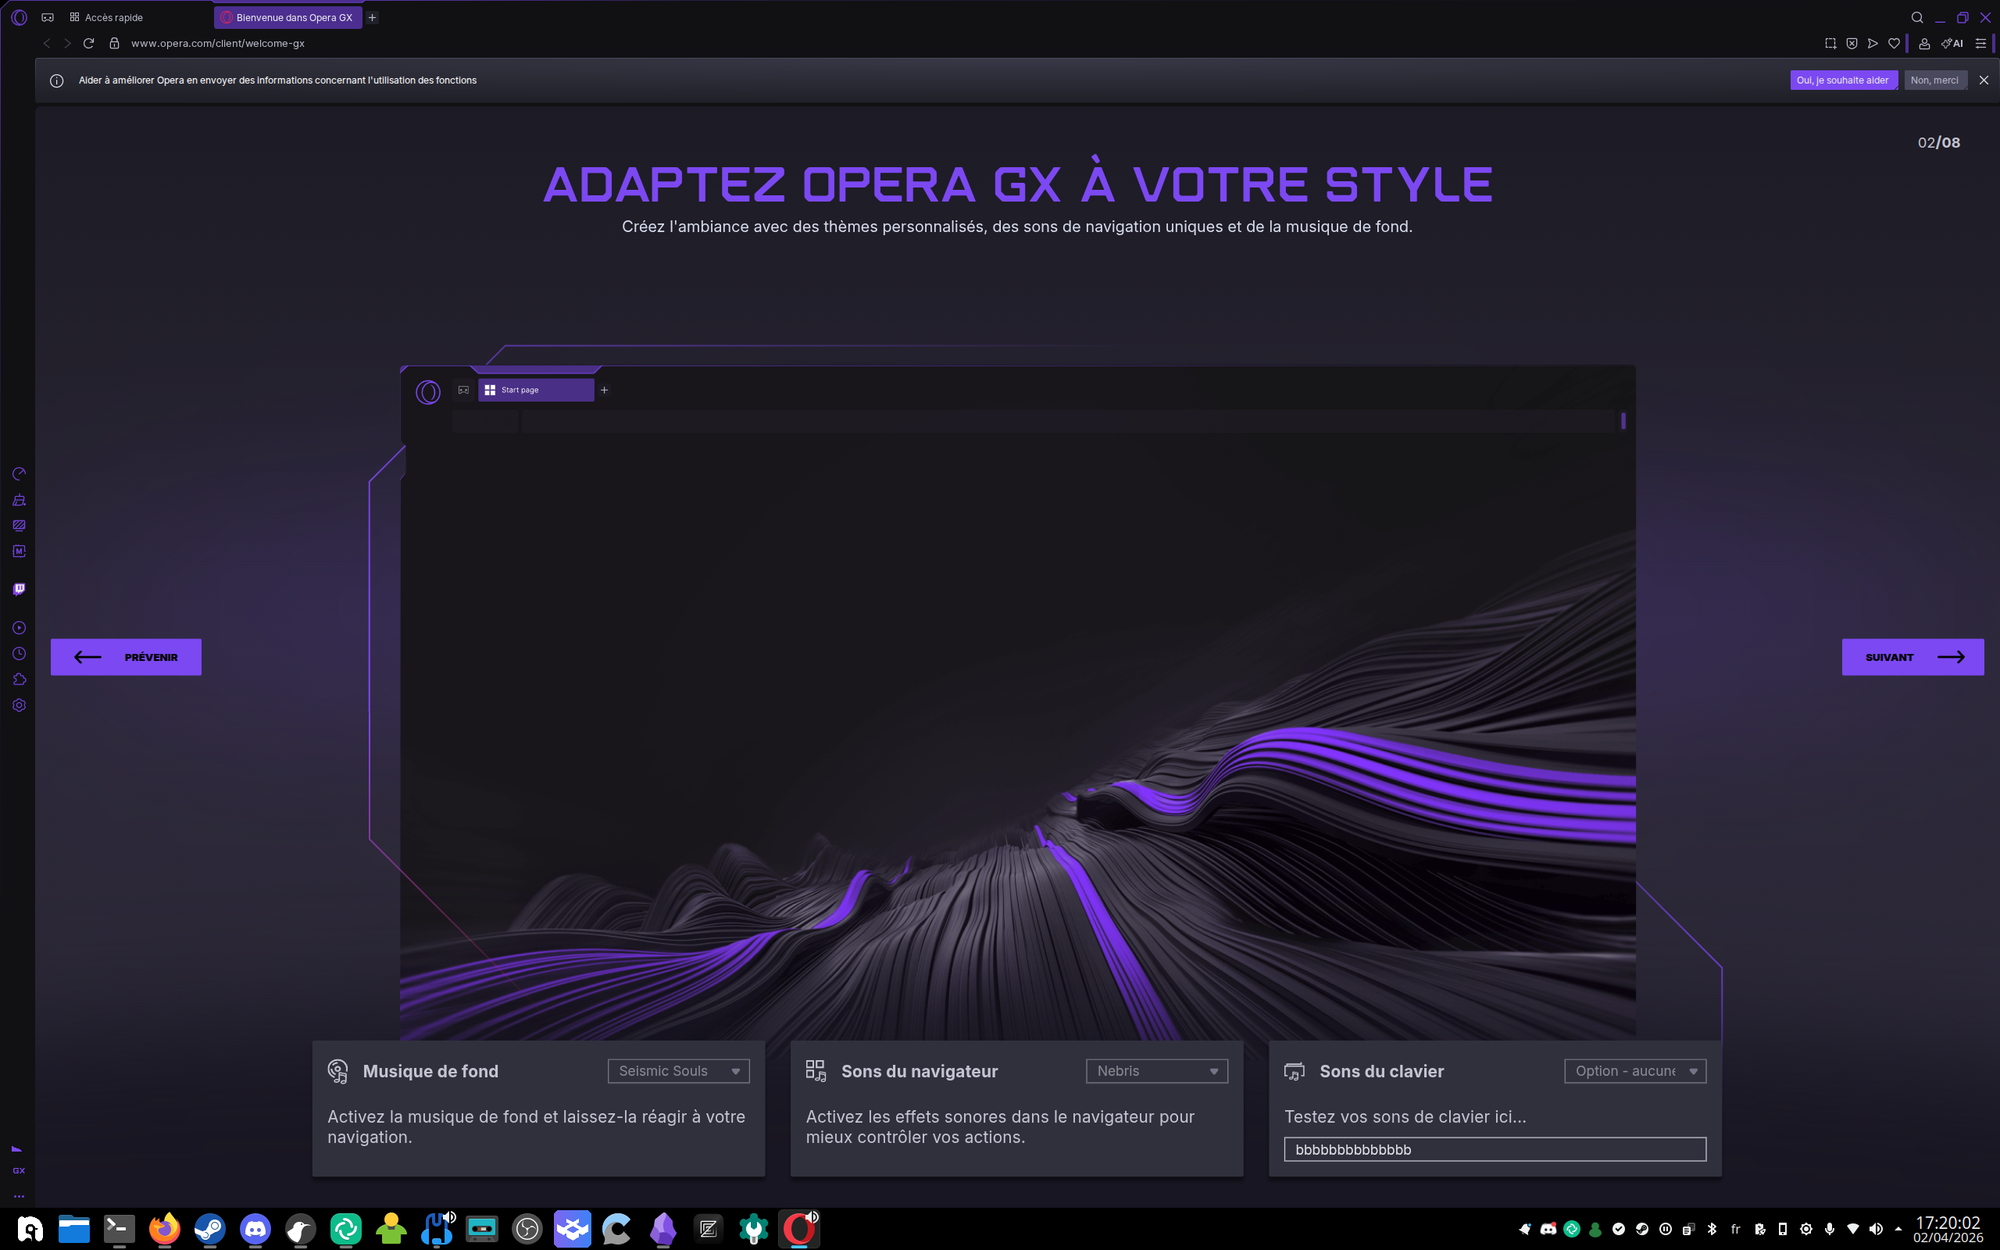This screenshot has height=1250, width=2000.
Task: Expand the keyboard sounds Option dropdown
Action: tap(1634, 1071)
